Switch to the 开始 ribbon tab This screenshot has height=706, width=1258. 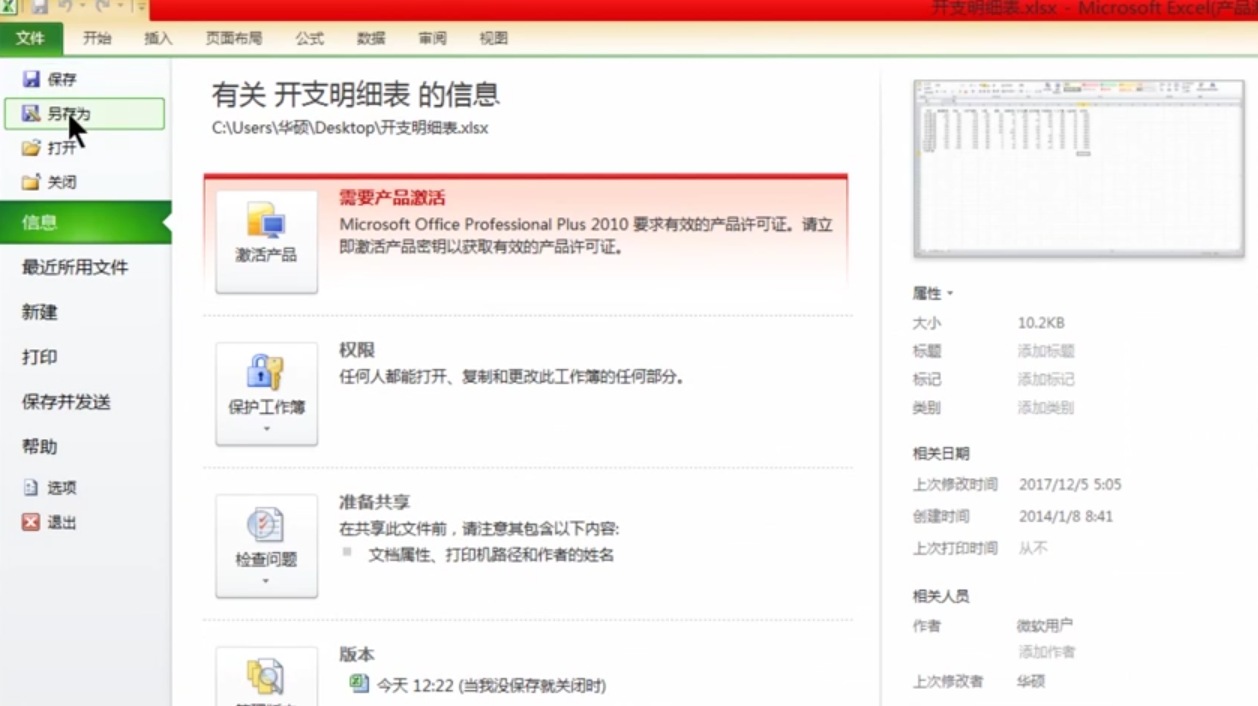[97, 38]
